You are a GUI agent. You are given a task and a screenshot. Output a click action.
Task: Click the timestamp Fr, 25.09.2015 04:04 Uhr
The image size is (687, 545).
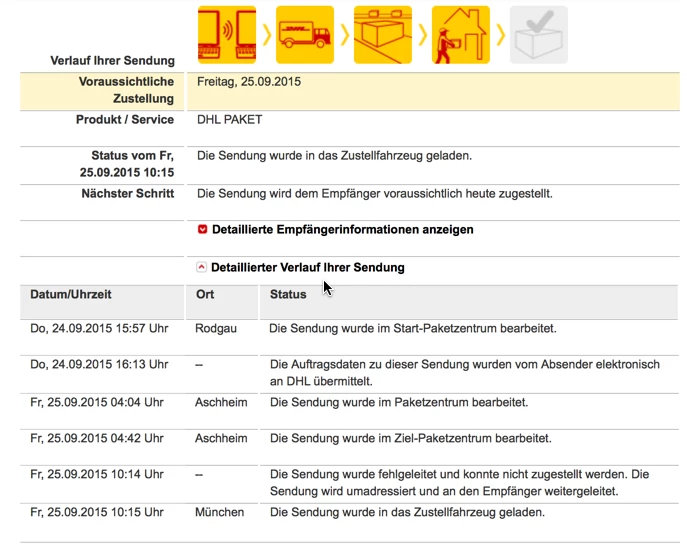97,403
